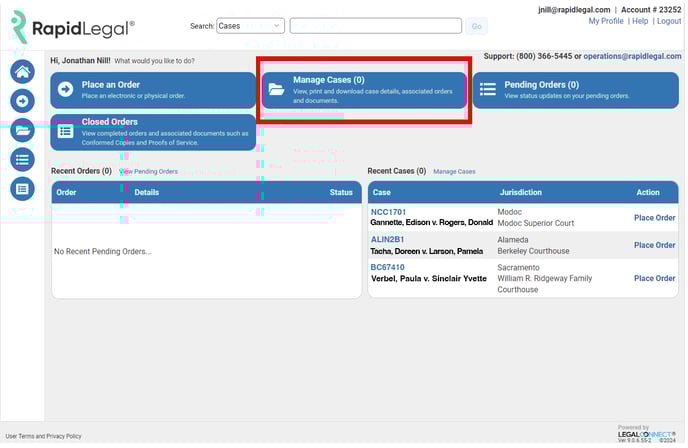Select the sidebar Pending Orders list icon
The height and width of the screenshot is (448, 688).
[x=22, y=160]
